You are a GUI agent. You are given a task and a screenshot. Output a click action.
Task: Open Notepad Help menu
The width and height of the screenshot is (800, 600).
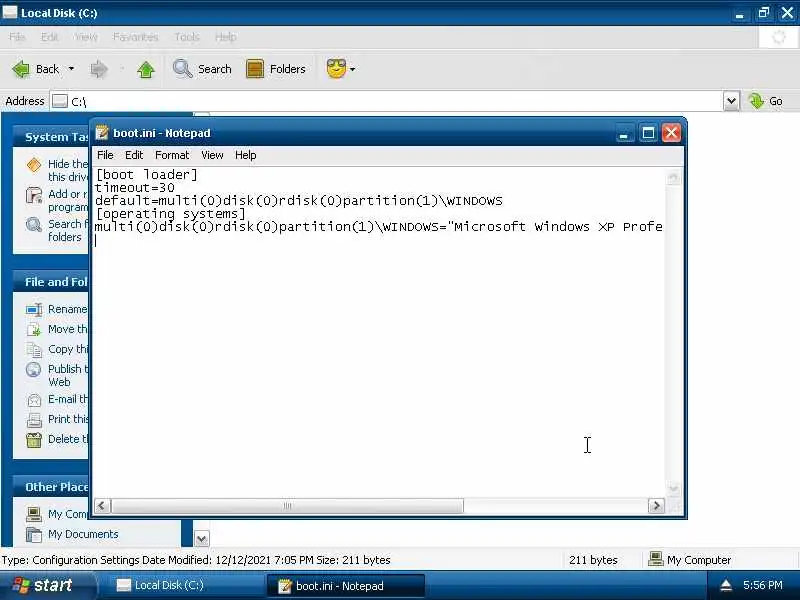pyautogui.click(x=245, y=155)
